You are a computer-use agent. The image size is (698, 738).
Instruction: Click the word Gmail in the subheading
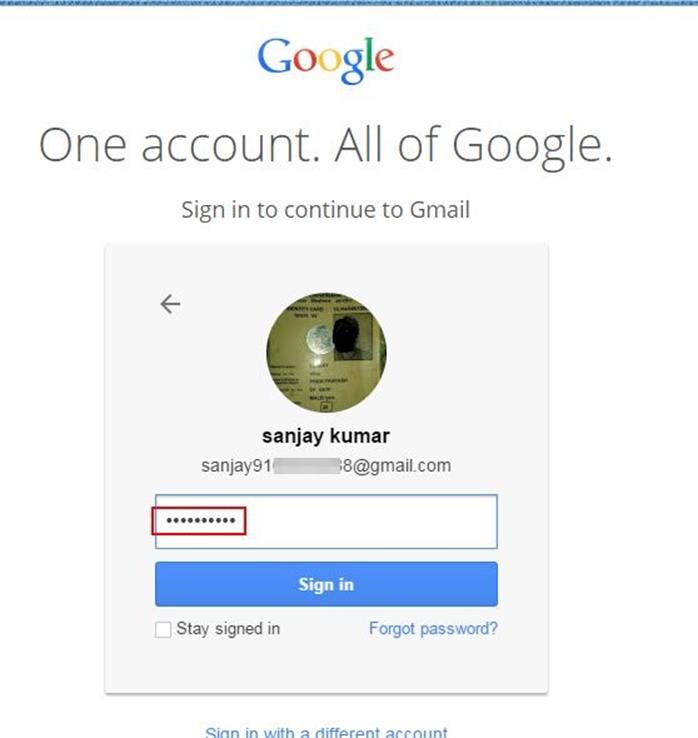(x=440, y=210)
